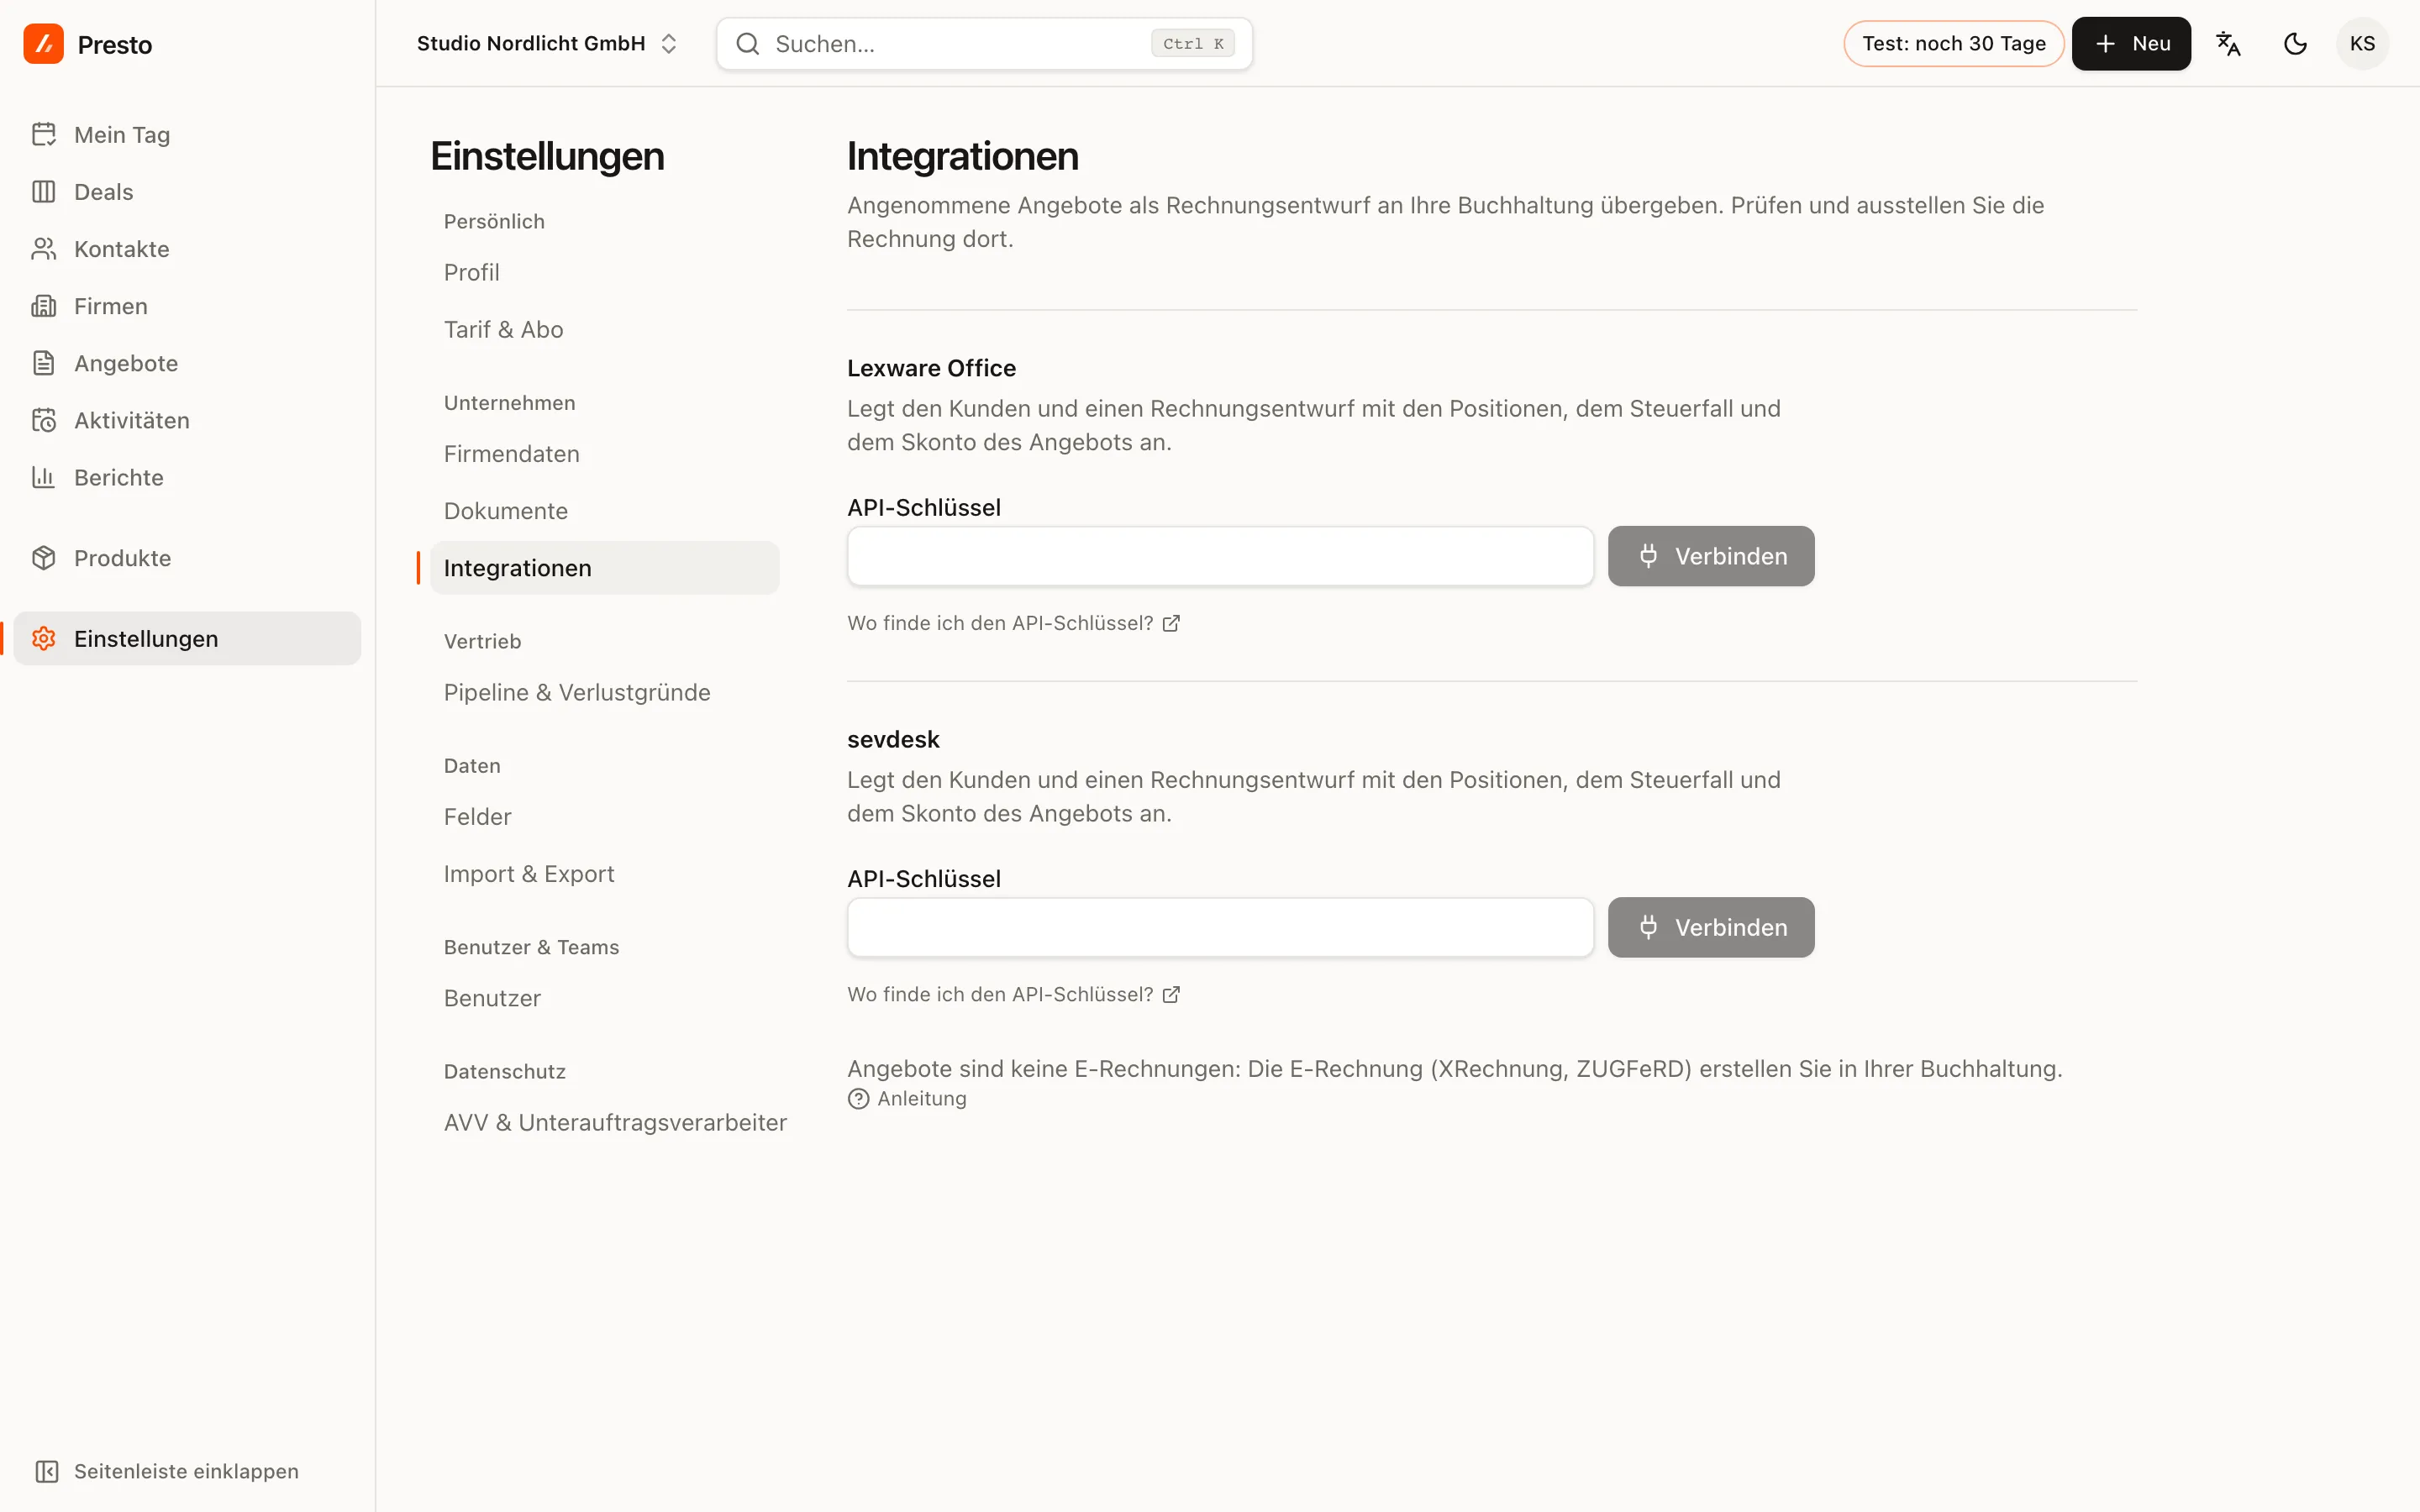Click the Presto logo icon
Screen dimensions: 2420x1512
point(43,44)
